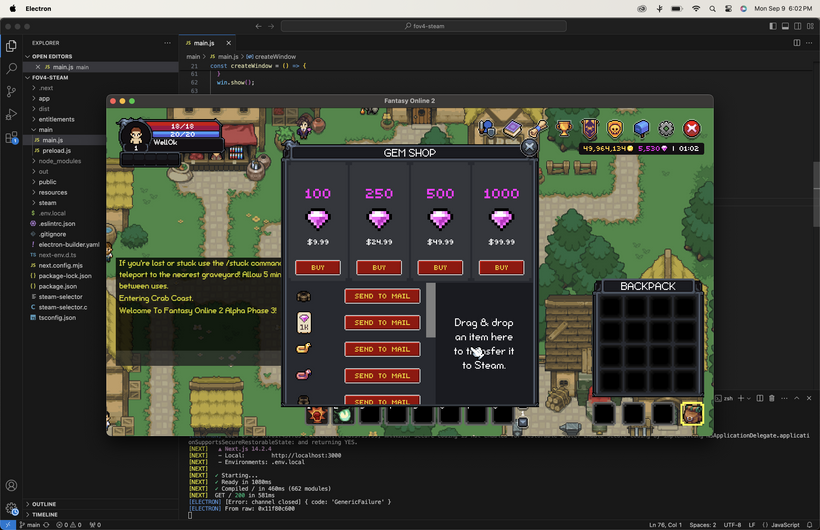Open the purple guild banner icon
820x530 pixels.
[589, 129]
